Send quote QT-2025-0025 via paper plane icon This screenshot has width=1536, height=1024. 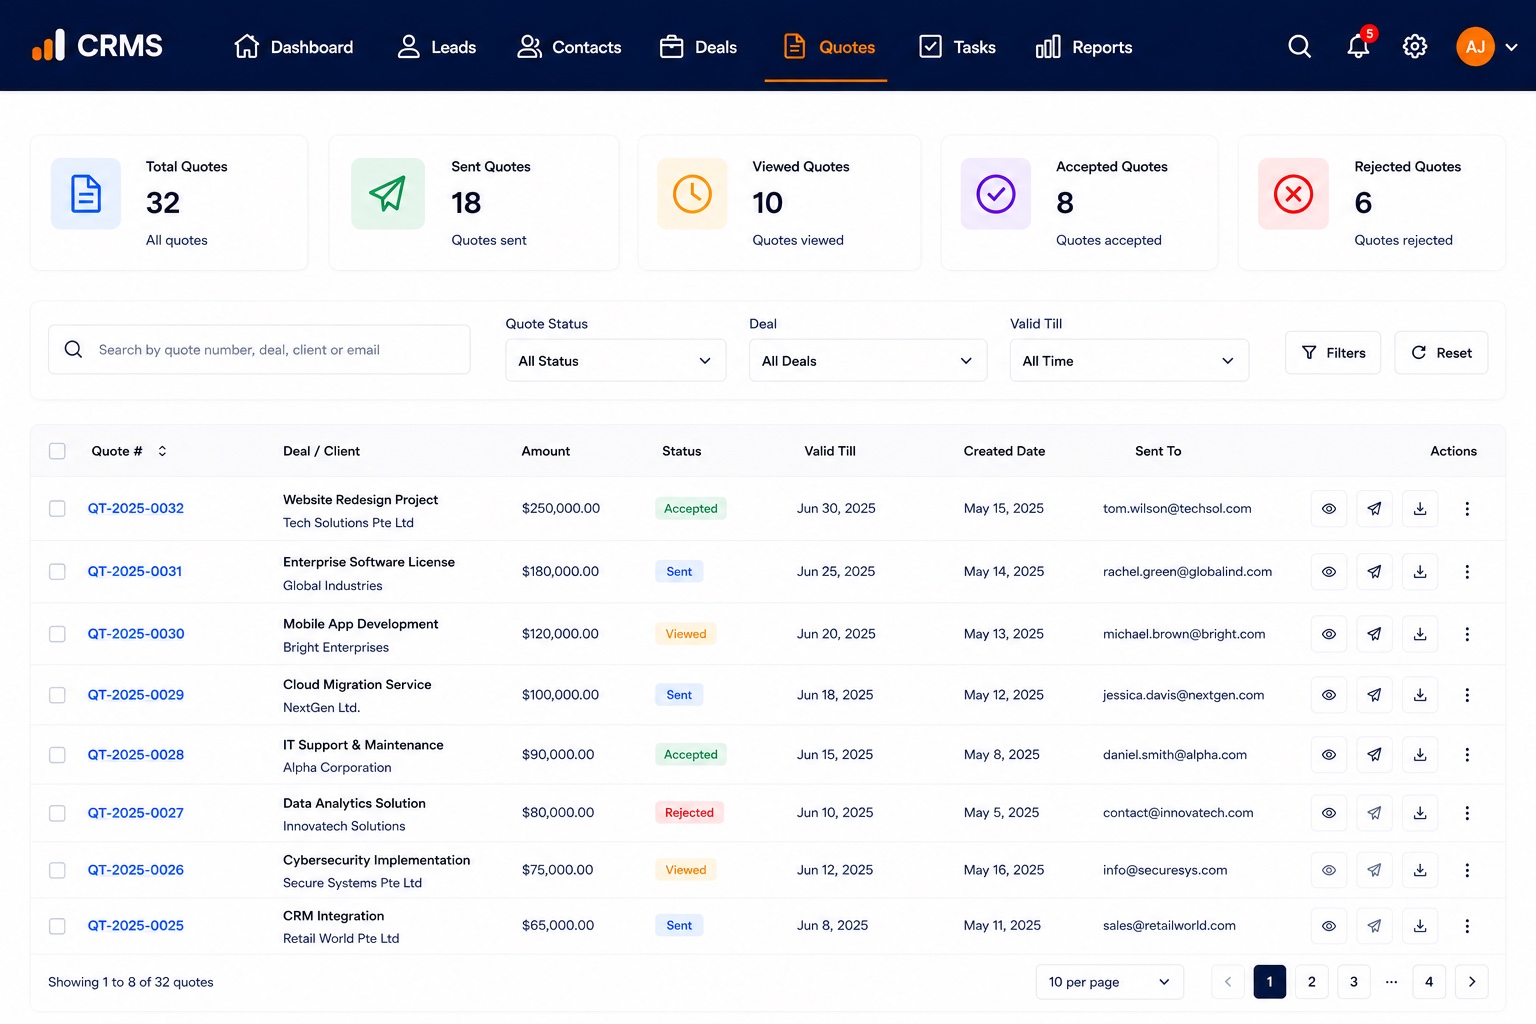[x=1374, y=926]
